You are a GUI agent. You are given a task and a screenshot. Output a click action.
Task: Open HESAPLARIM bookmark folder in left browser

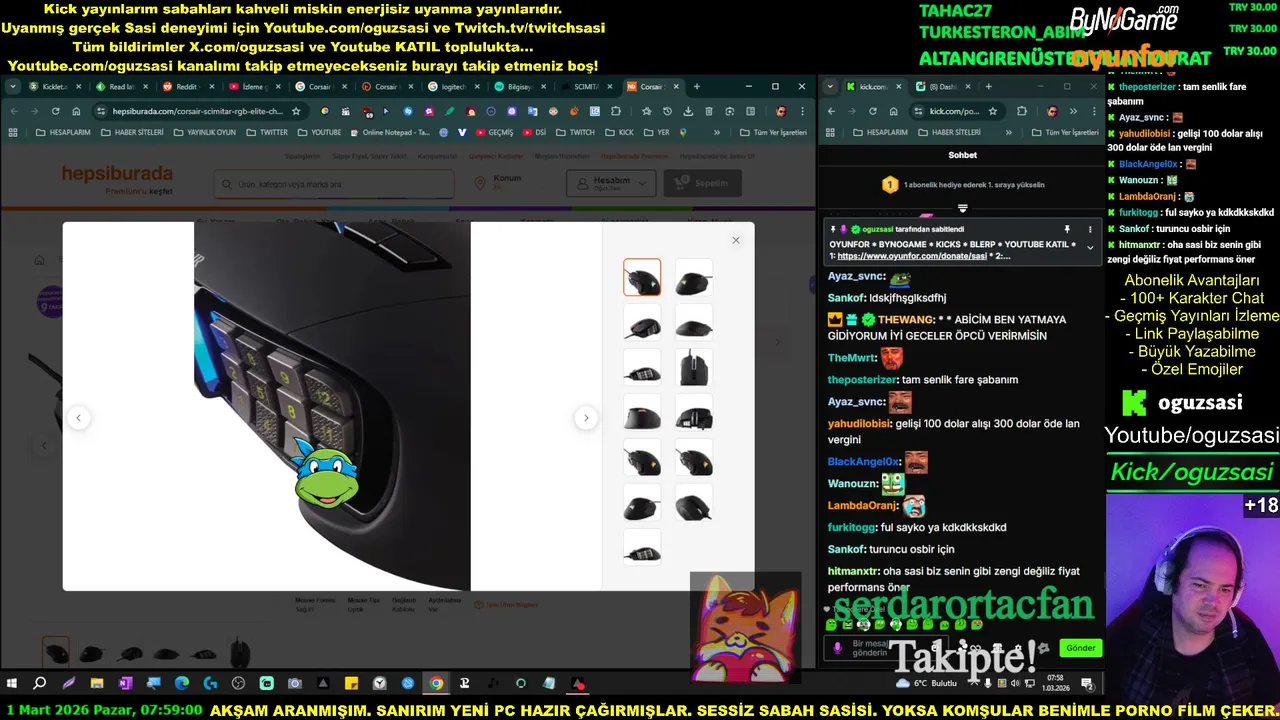coord(63,132)
